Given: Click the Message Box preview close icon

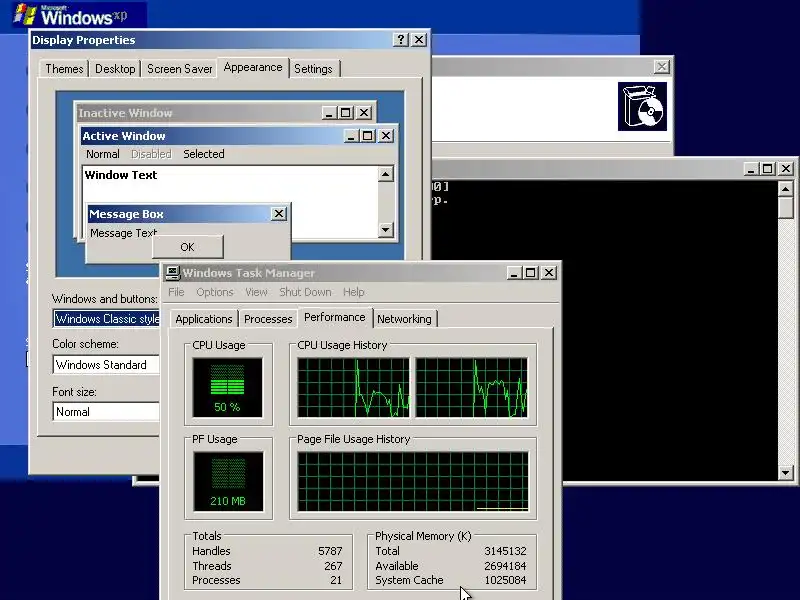Looking at the screenshot, I should (x=279, y=214).
